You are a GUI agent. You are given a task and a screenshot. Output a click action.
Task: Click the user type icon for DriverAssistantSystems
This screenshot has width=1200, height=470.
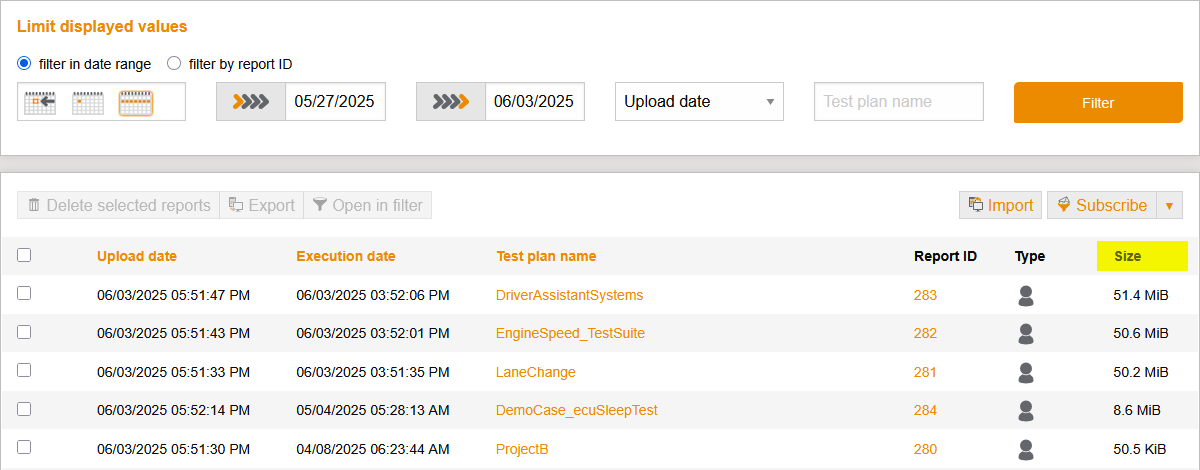pos(1025,295)
